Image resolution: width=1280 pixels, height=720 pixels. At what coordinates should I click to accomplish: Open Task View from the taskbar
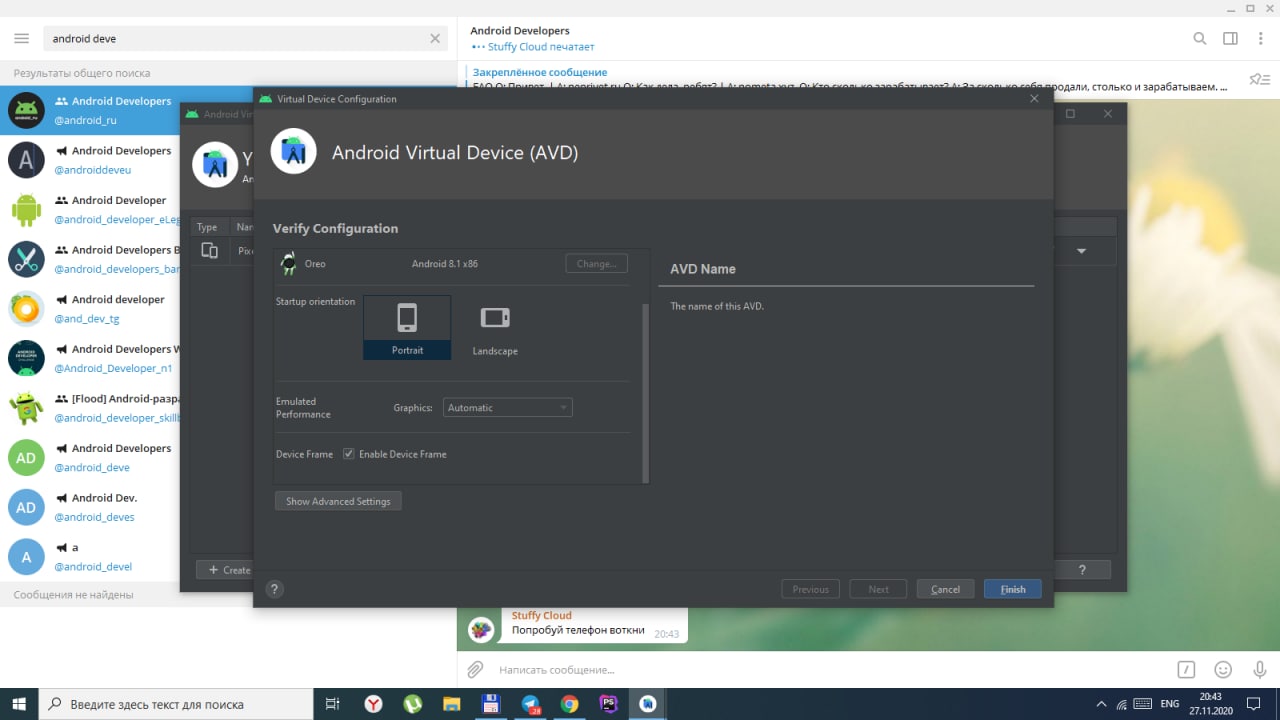333,704
